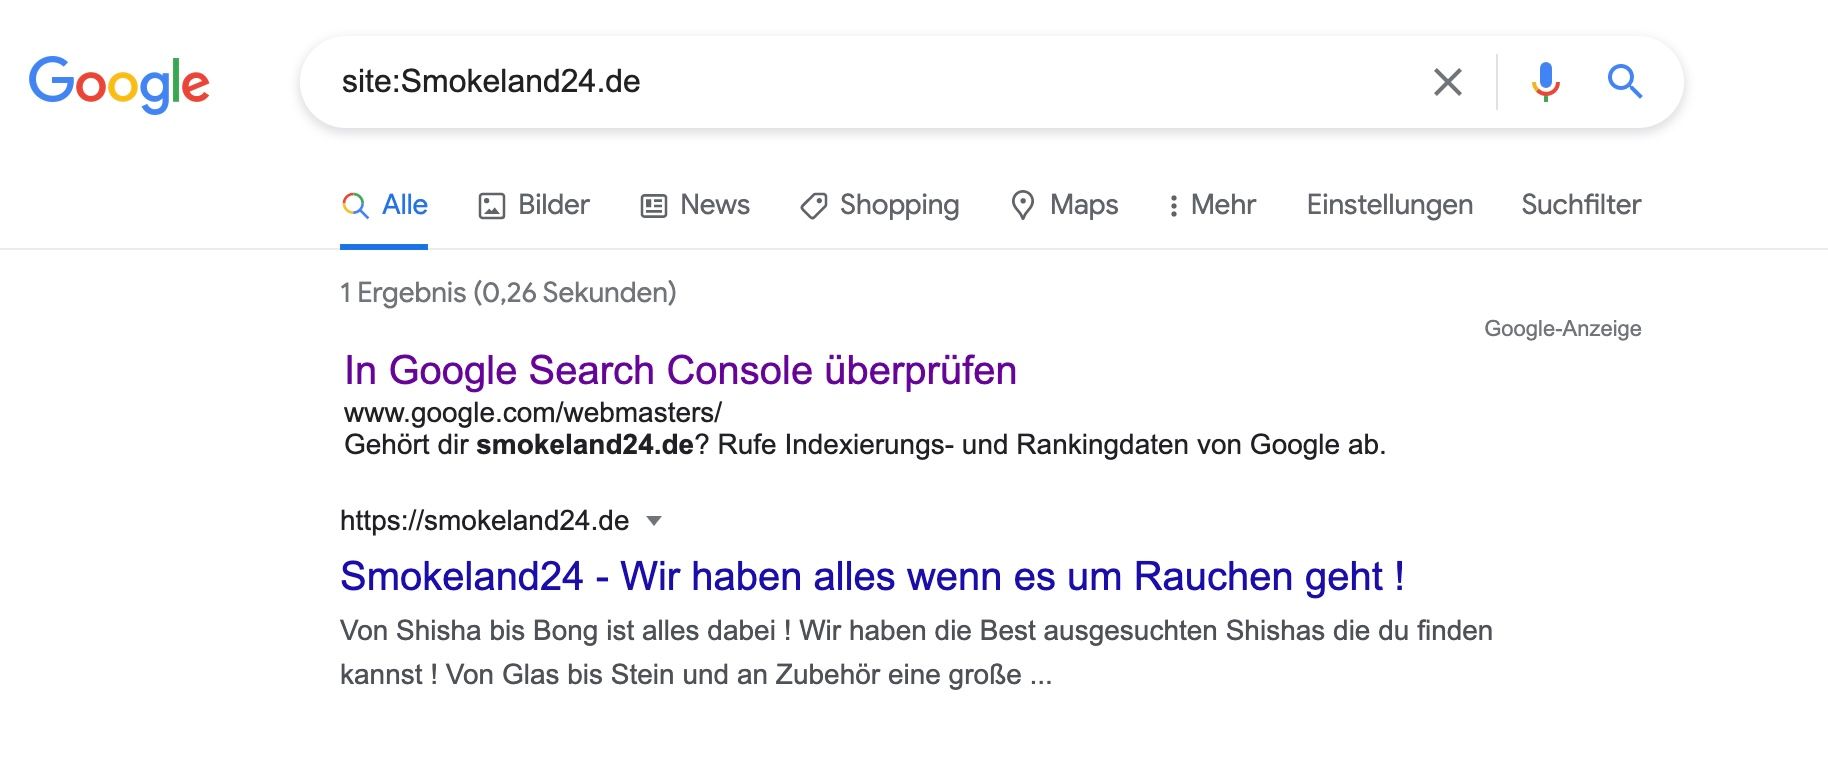Select the Alle results tab
1828x776 pixels.
tap(384, 205)
